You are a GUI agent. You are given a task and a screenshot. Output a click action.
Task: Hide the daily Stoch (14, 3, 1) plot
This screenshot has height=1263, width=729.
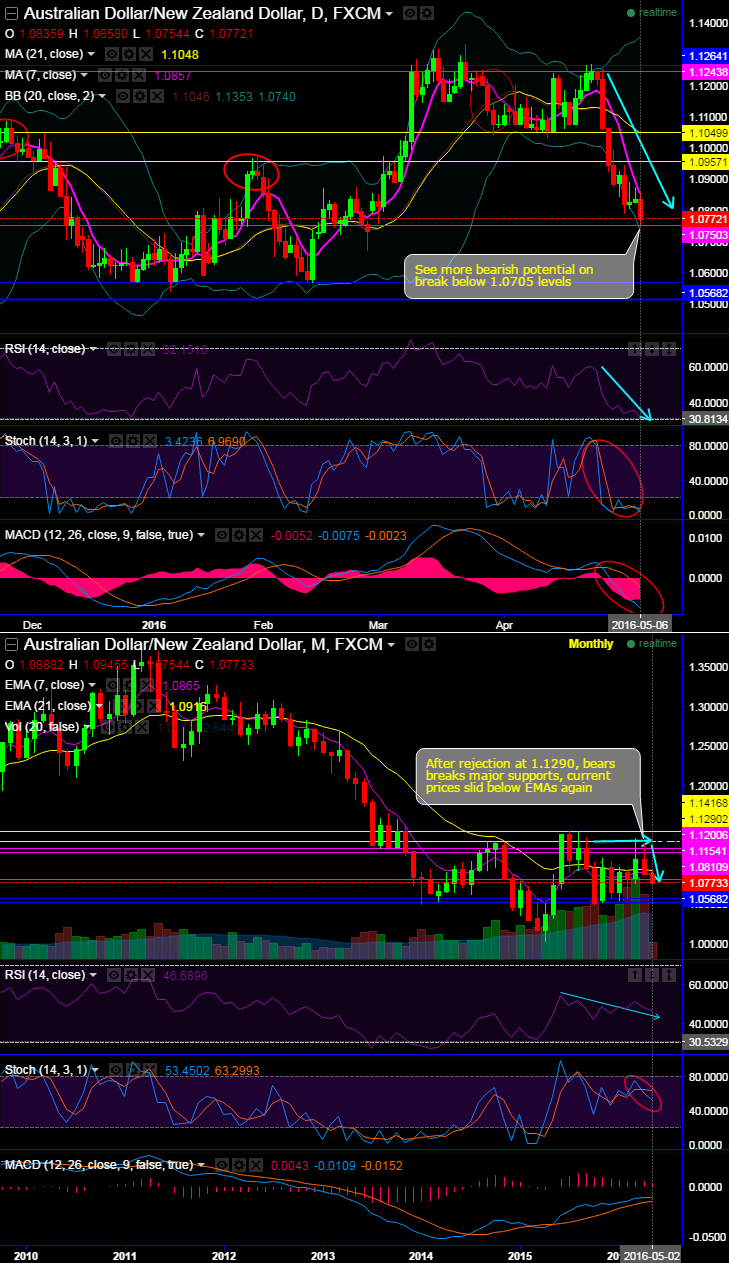point(116,440)
